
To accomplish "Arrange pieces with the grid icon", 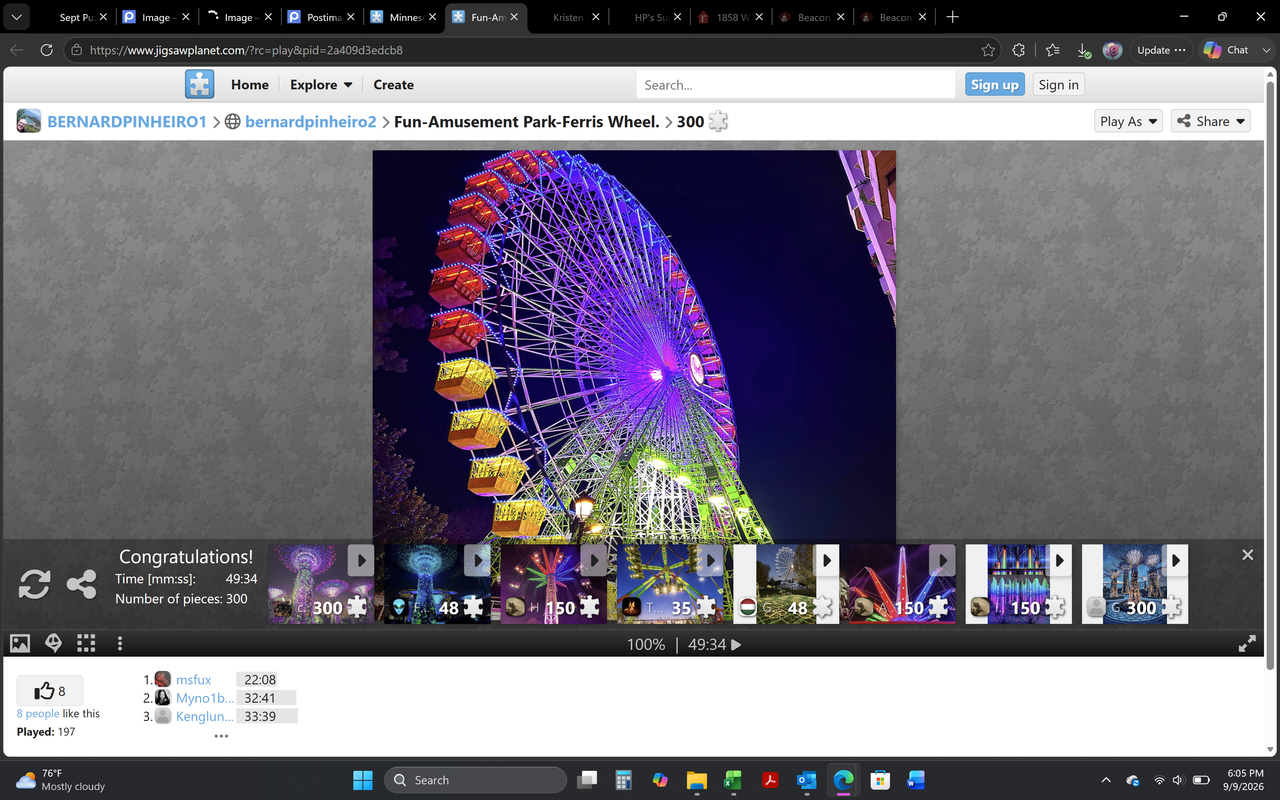I will click(87, 643).
